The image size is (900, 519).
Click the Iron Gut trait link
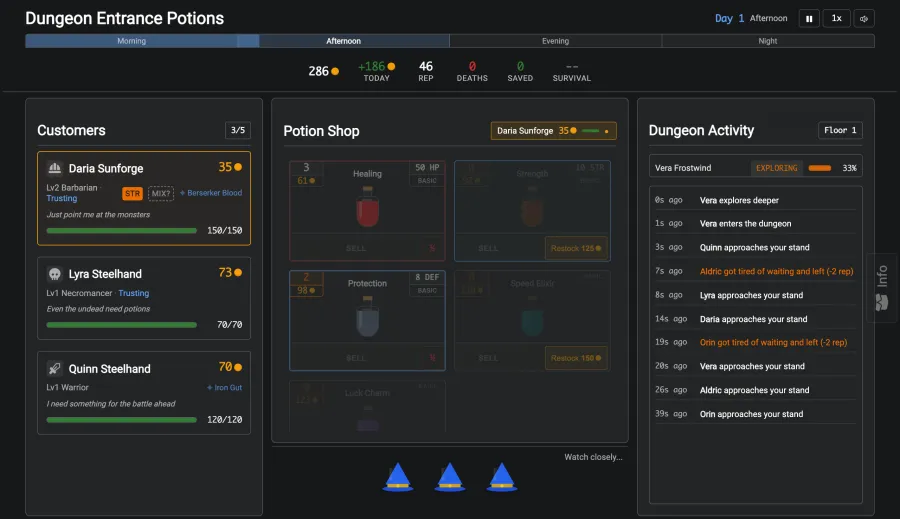[x=224, y=388]
